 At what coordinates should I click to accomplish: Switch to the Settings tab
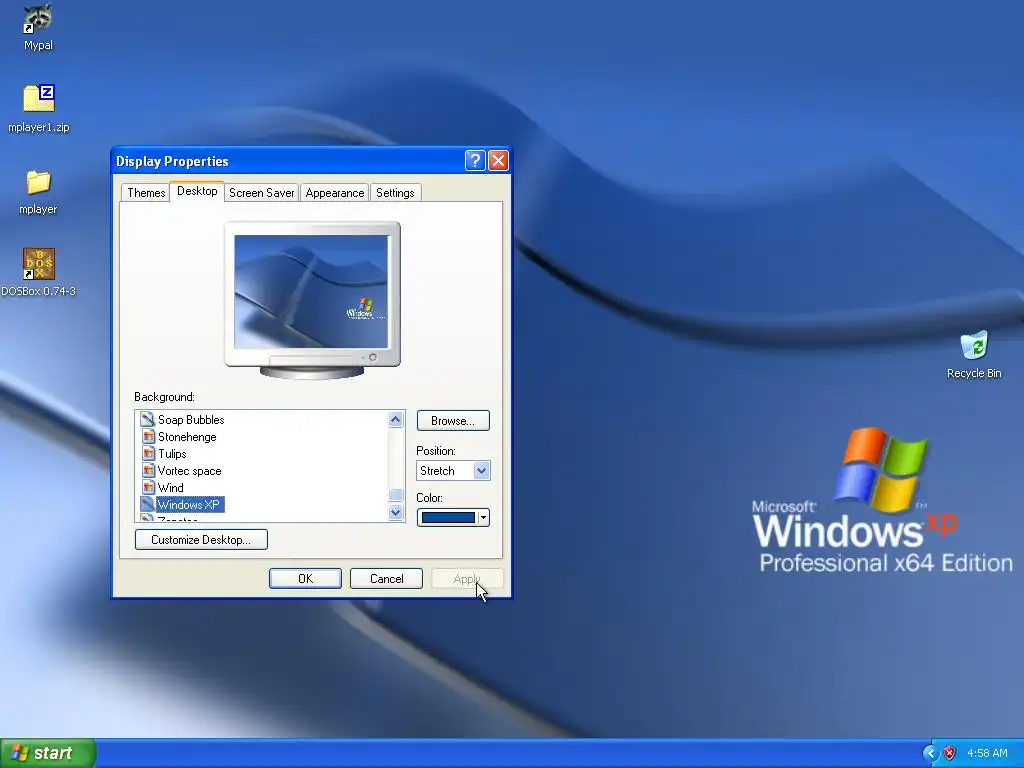395,193
